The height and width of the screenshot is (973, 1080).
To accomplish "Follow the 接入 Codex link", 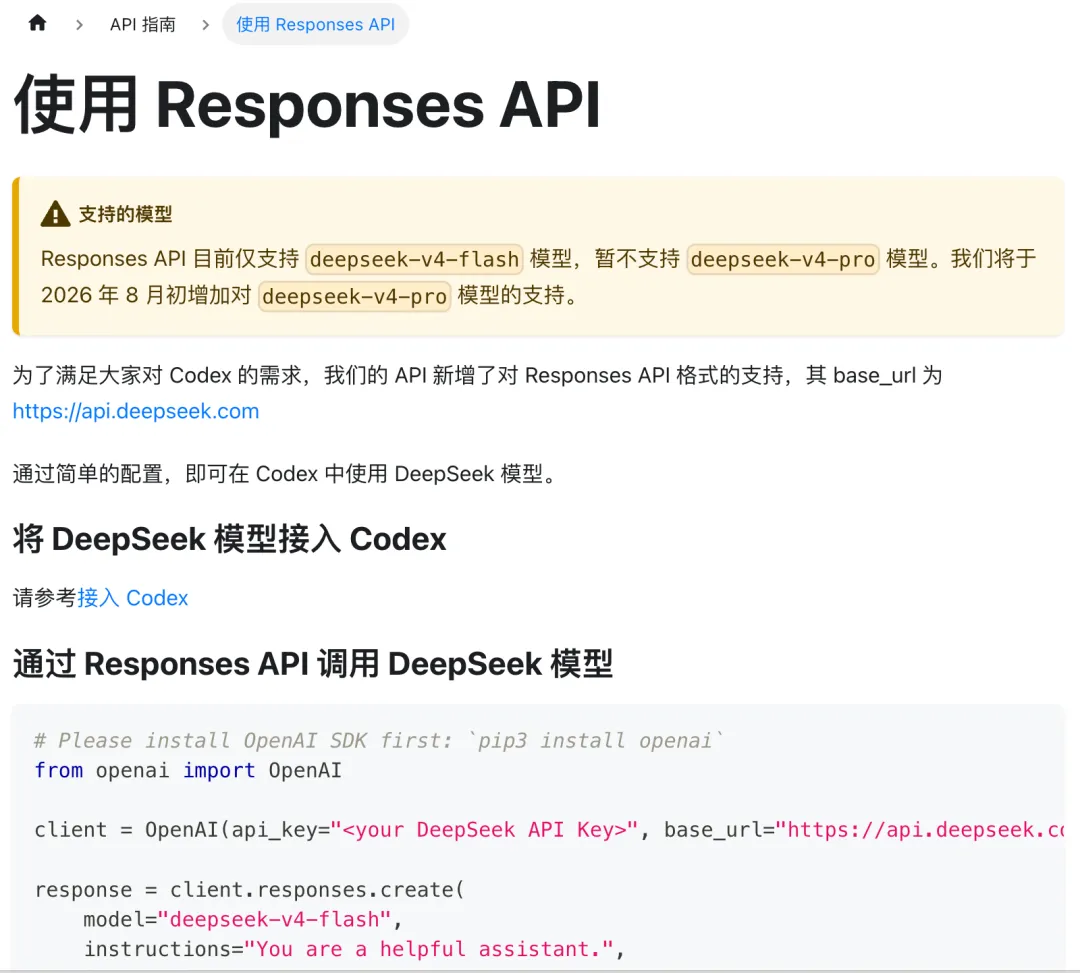I will tap(133, 598).
